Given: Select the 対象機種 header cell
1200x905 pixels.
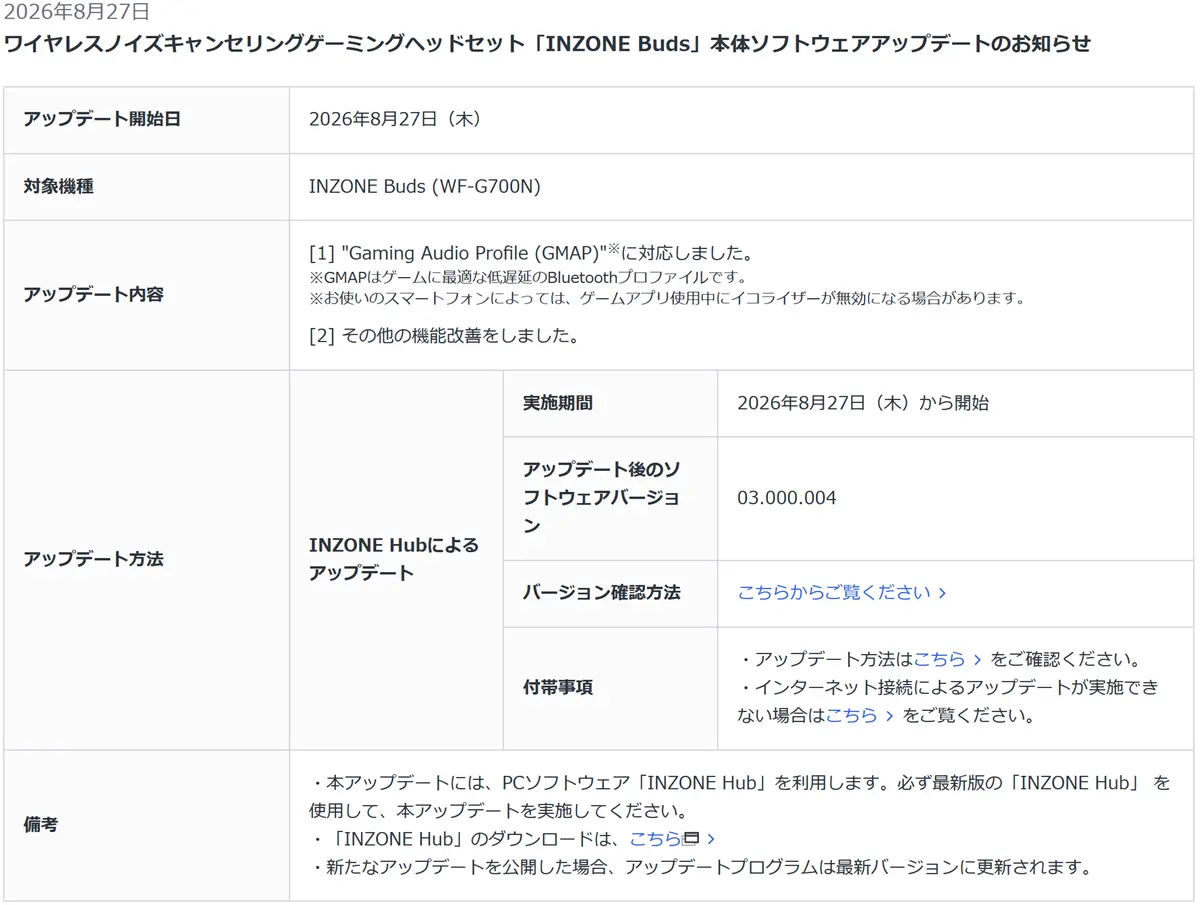Looking at the screenshot, I should (x=146, y=186).
